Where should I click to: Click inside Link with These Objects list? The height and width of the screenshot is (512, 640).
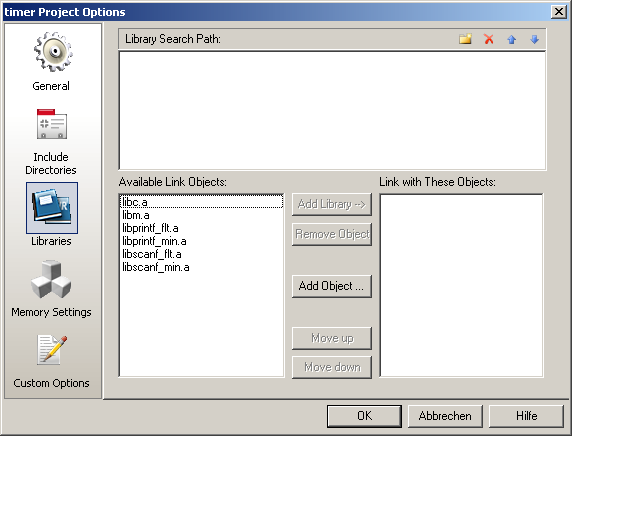(x=462, y=285)
